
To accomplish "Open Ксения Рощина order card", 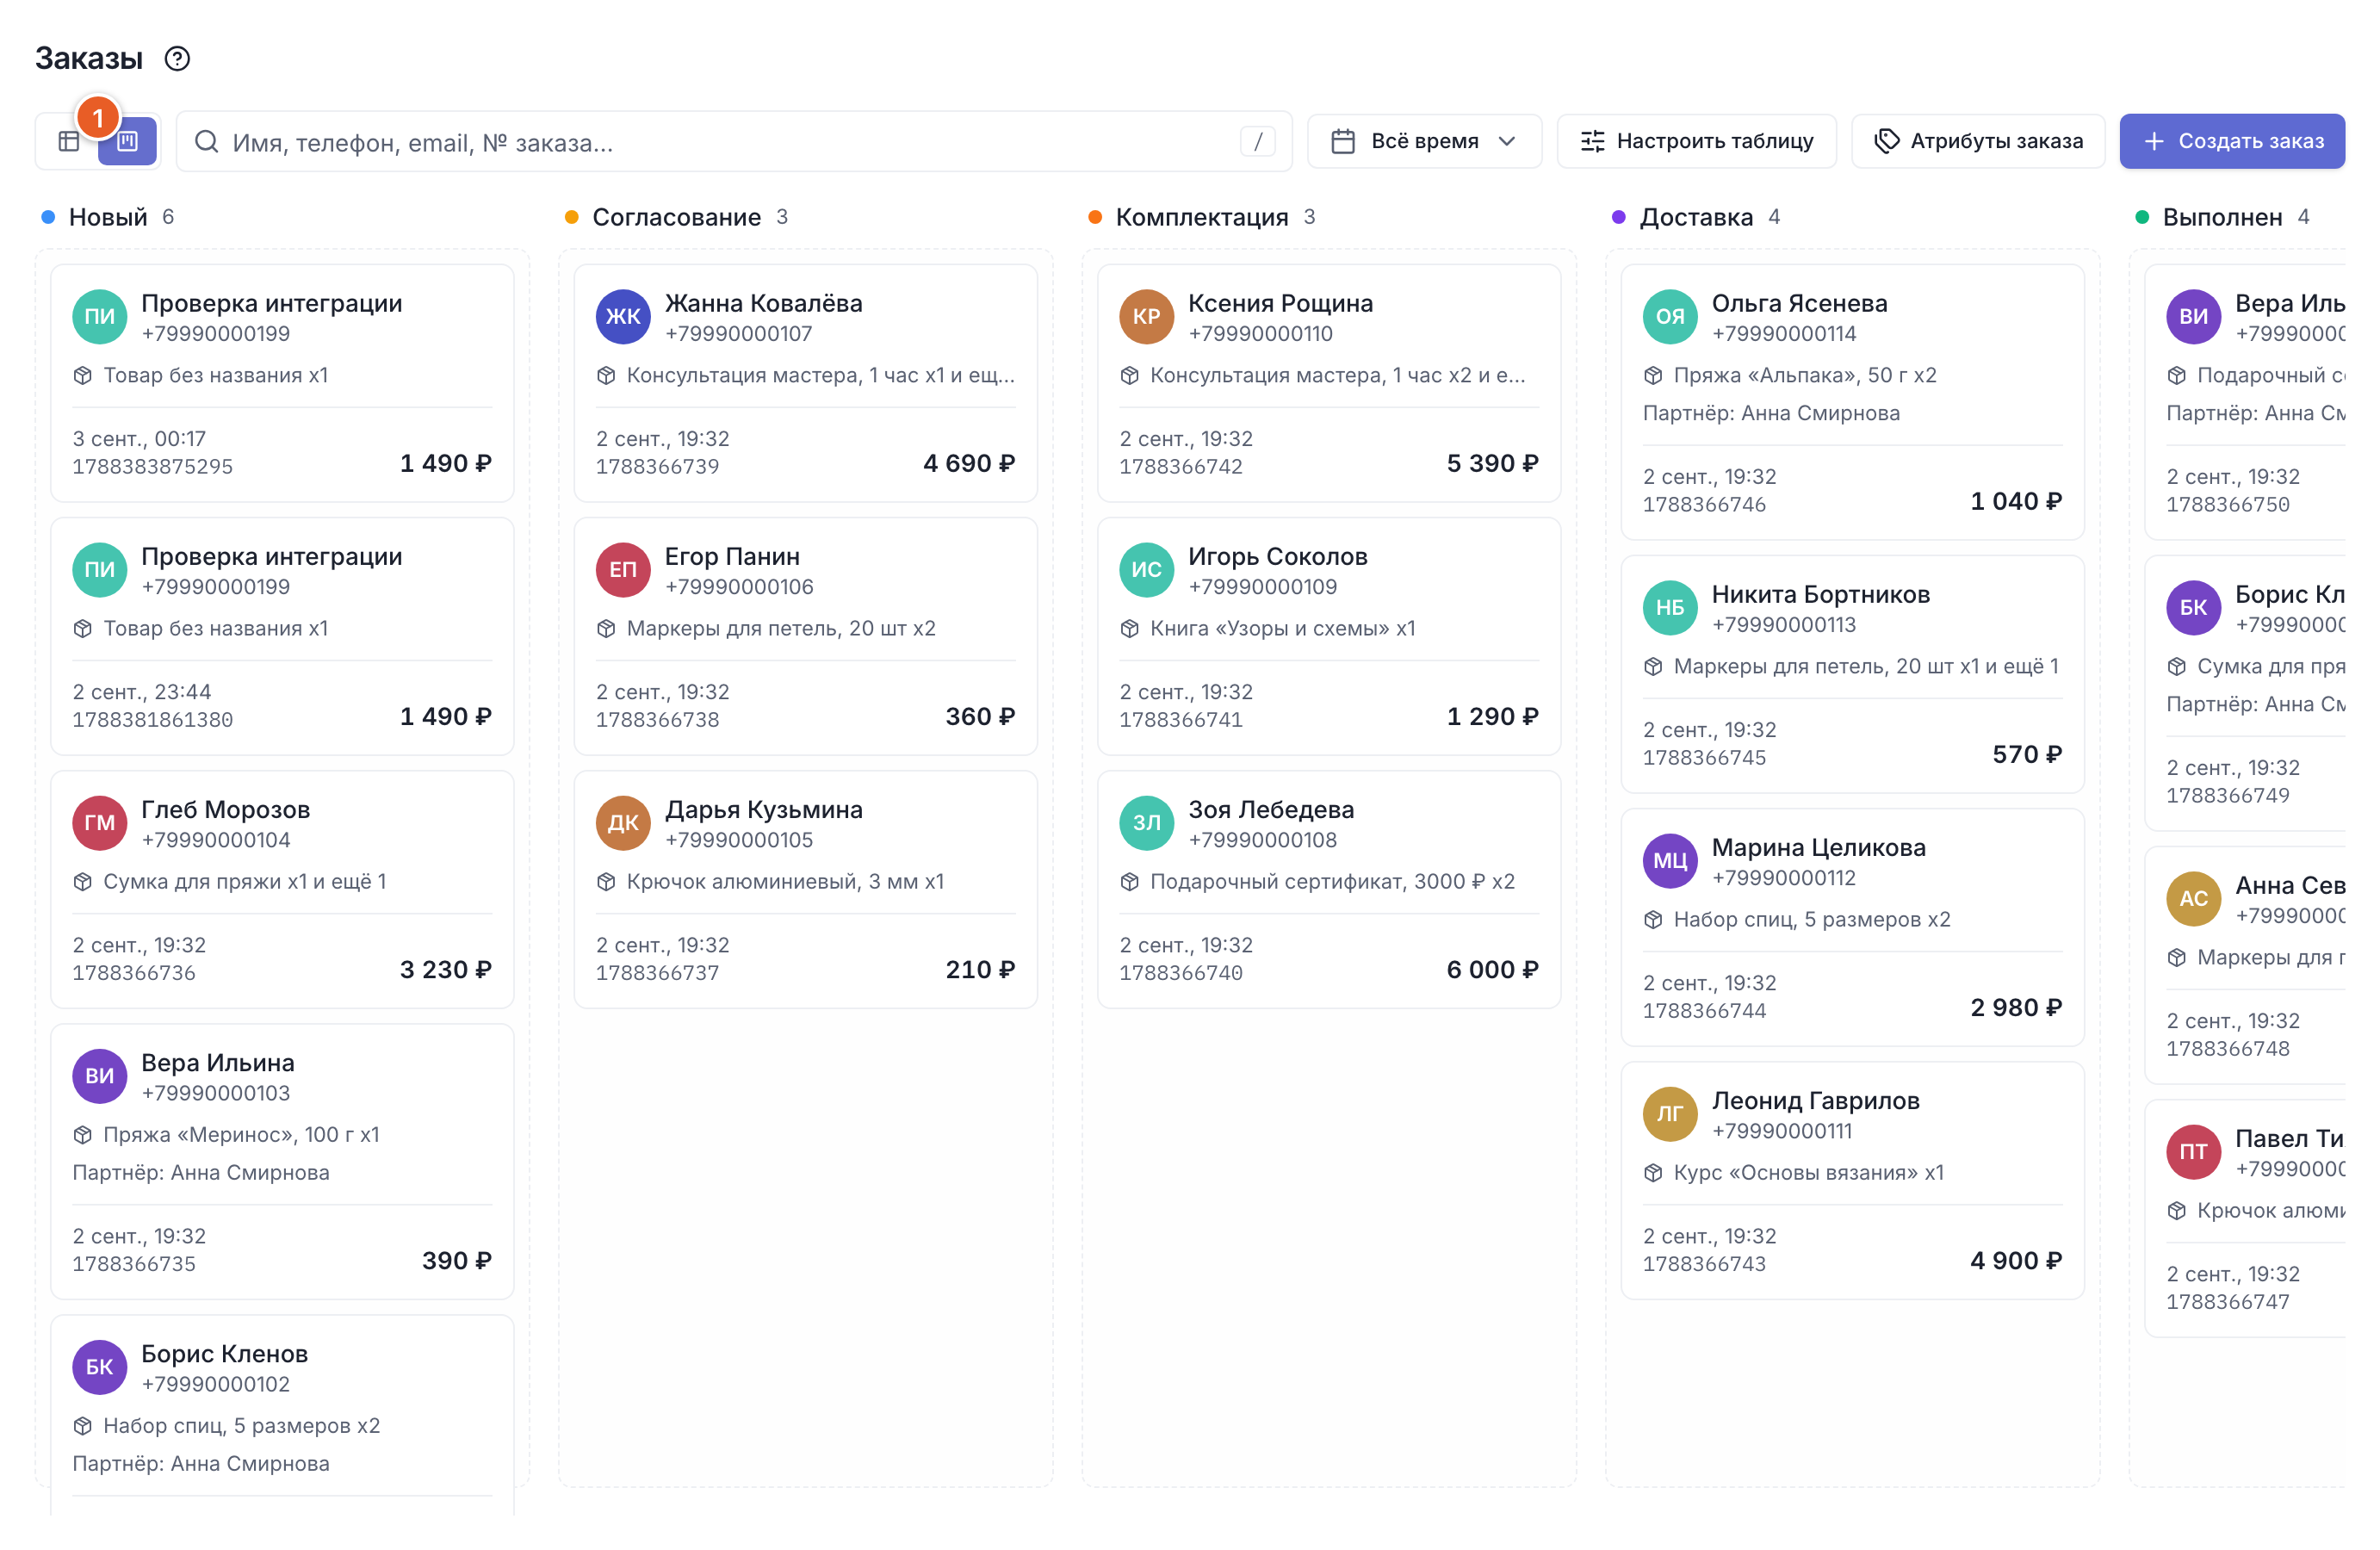I will (x=1328, y=383).
